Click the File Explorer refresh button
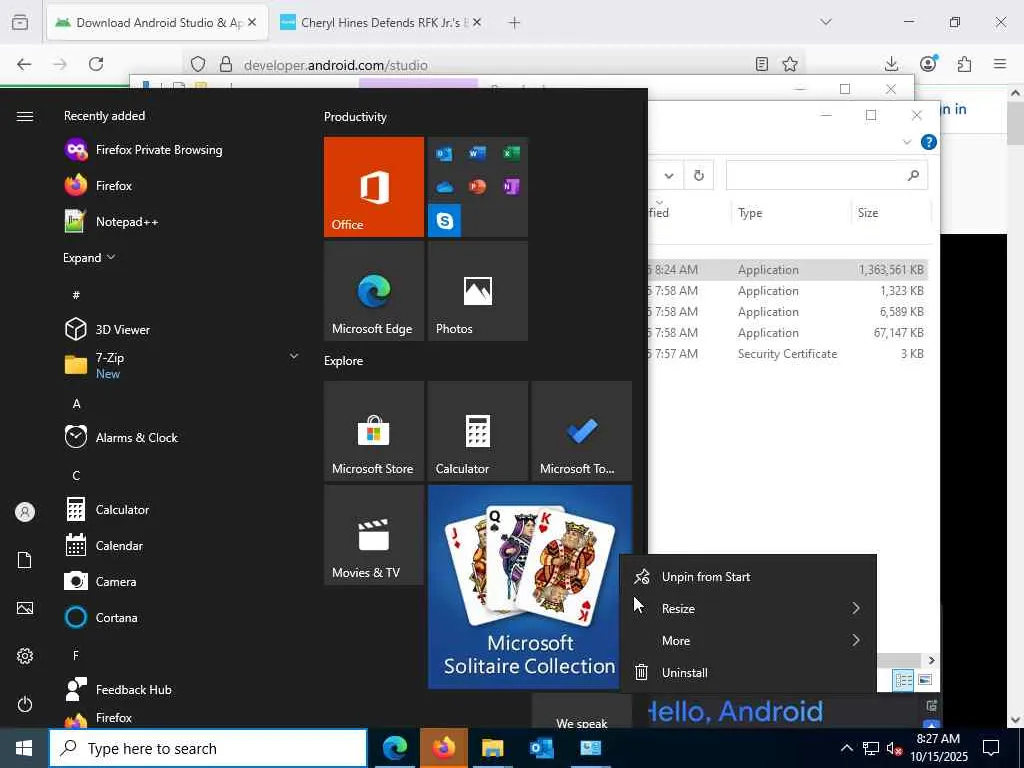The height and width of the screenshot is (768, 1024). (x=699, y=175)
